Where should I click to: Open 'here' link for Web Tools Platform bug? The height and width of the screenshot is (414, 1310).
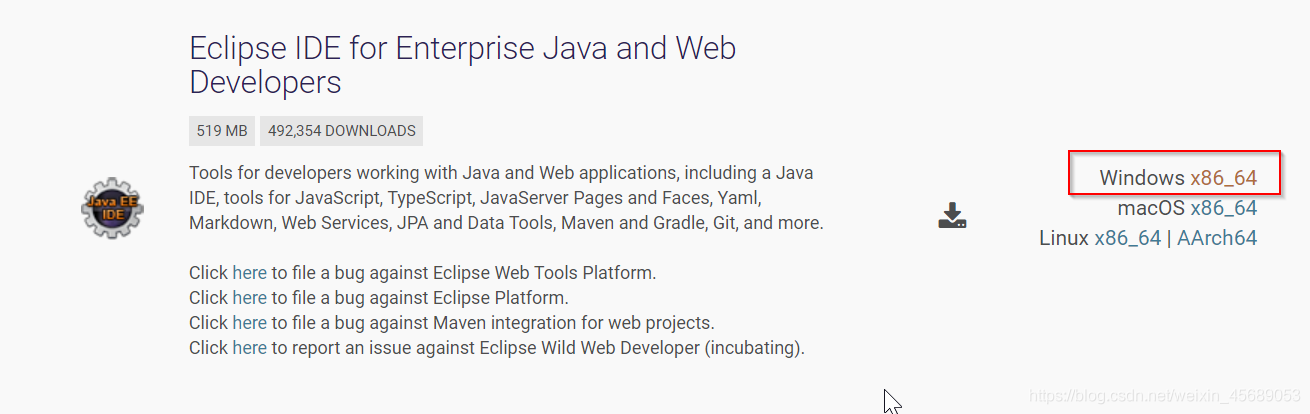pos(249,272)
